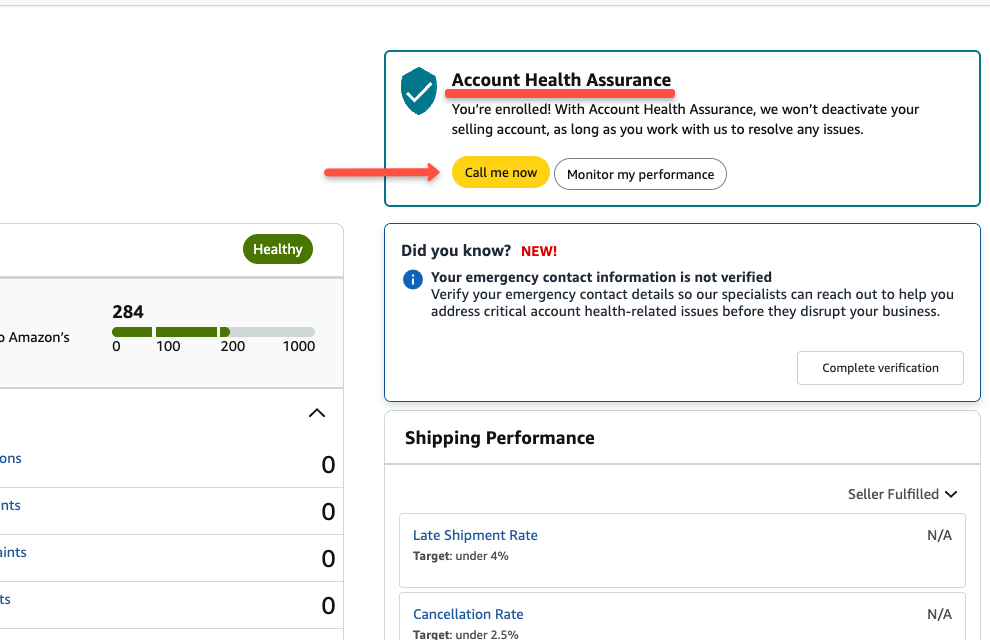Collapse the section using the up chevron
990x640 pixels.
[317, 413]
